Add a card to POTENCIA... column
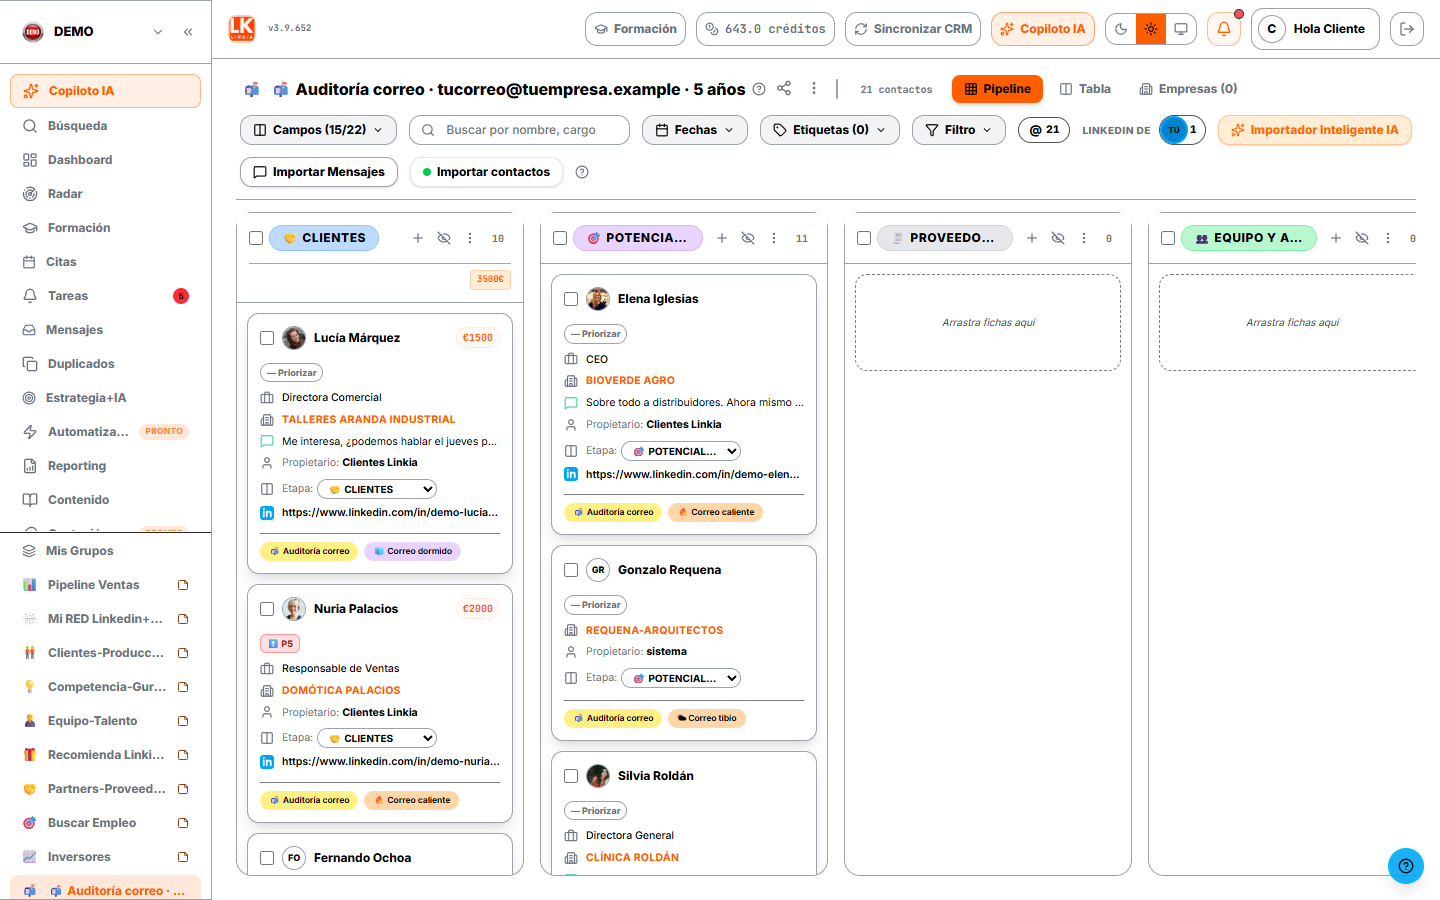Image resolution: width=1440 pixels, height=900 pixels. (722, 238)
